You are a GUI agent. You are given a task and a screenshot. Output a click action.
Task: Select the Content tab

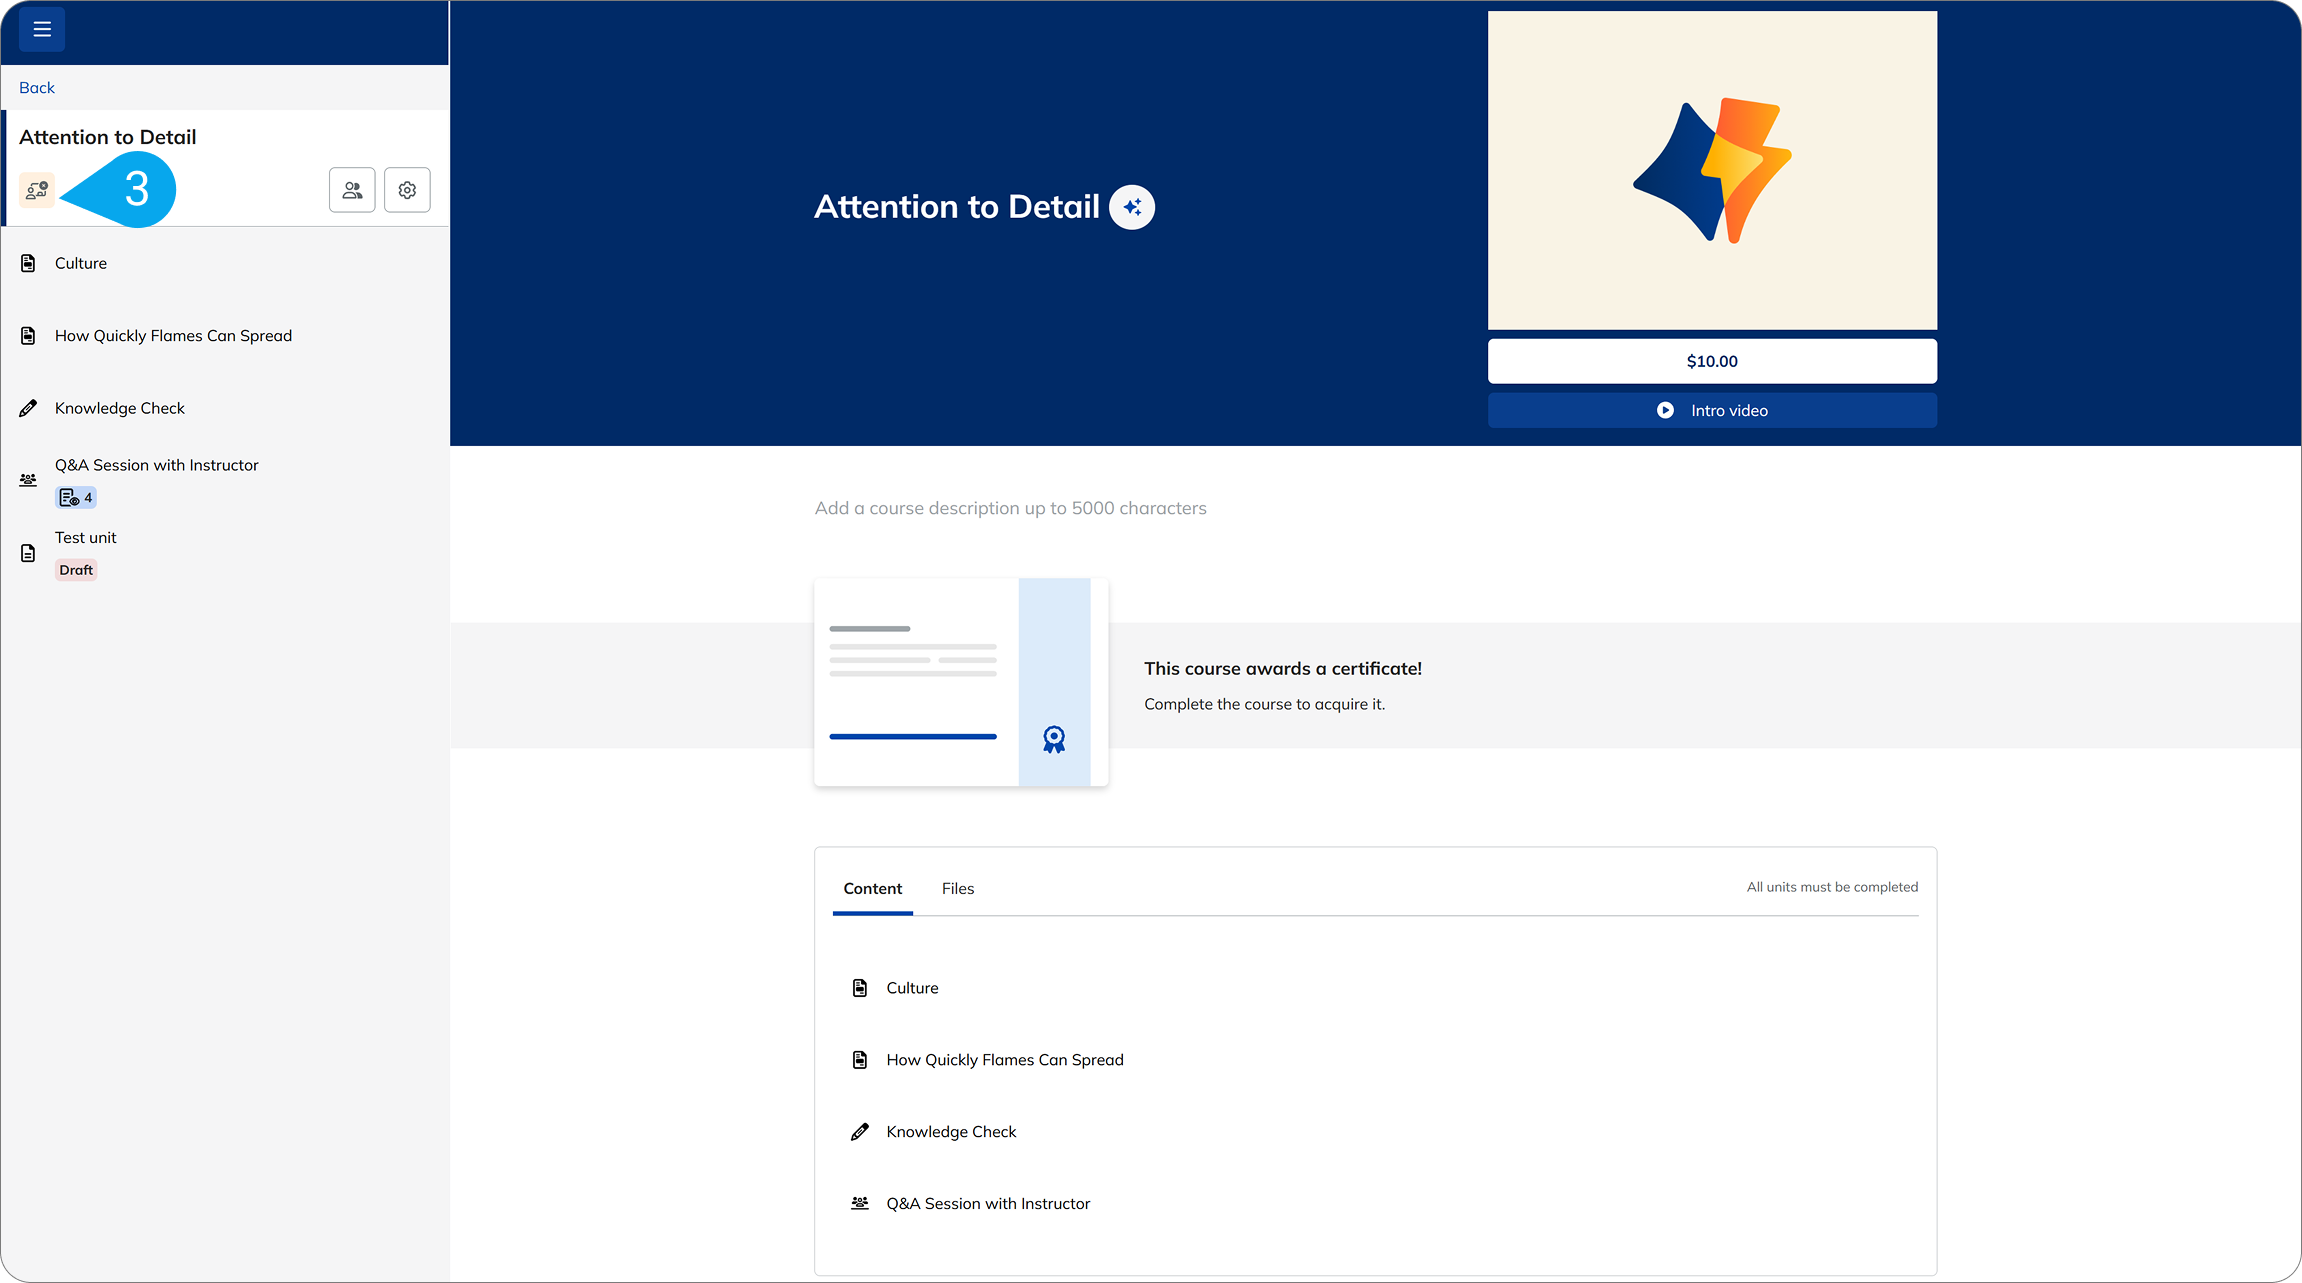(872, 888)
